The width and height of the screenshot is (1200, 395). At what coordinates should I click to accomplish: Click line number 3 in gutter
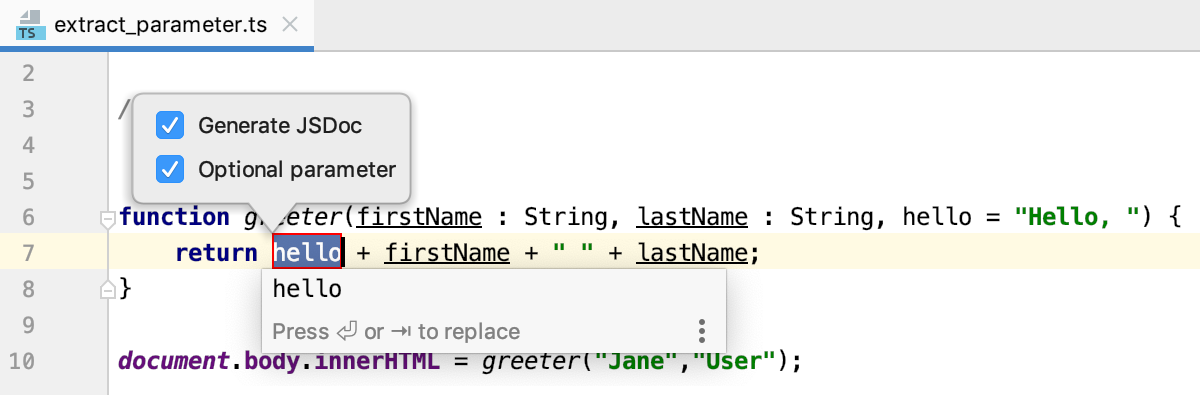28,109
